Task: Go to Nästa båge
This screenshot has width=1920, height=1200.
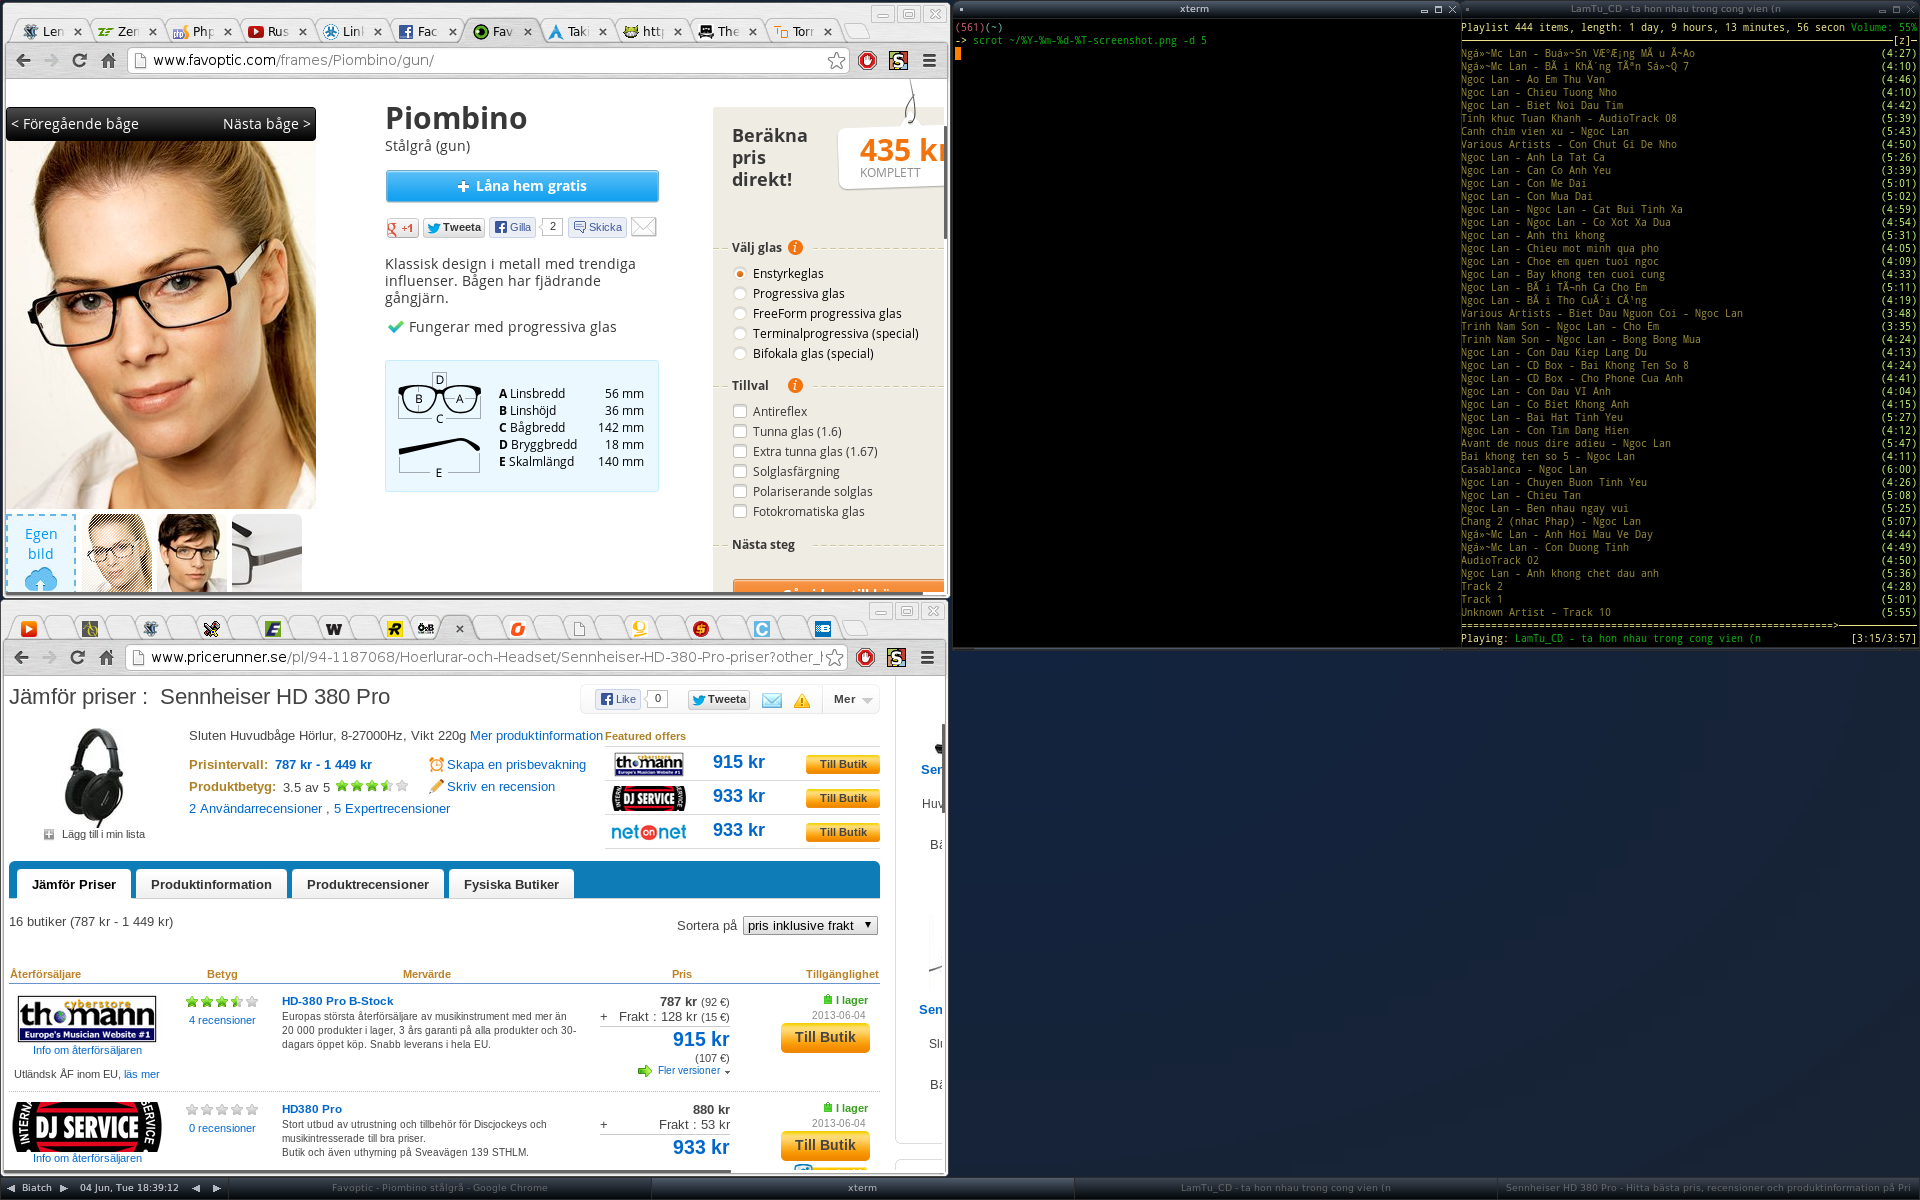Action: click(x=266, y=124)
